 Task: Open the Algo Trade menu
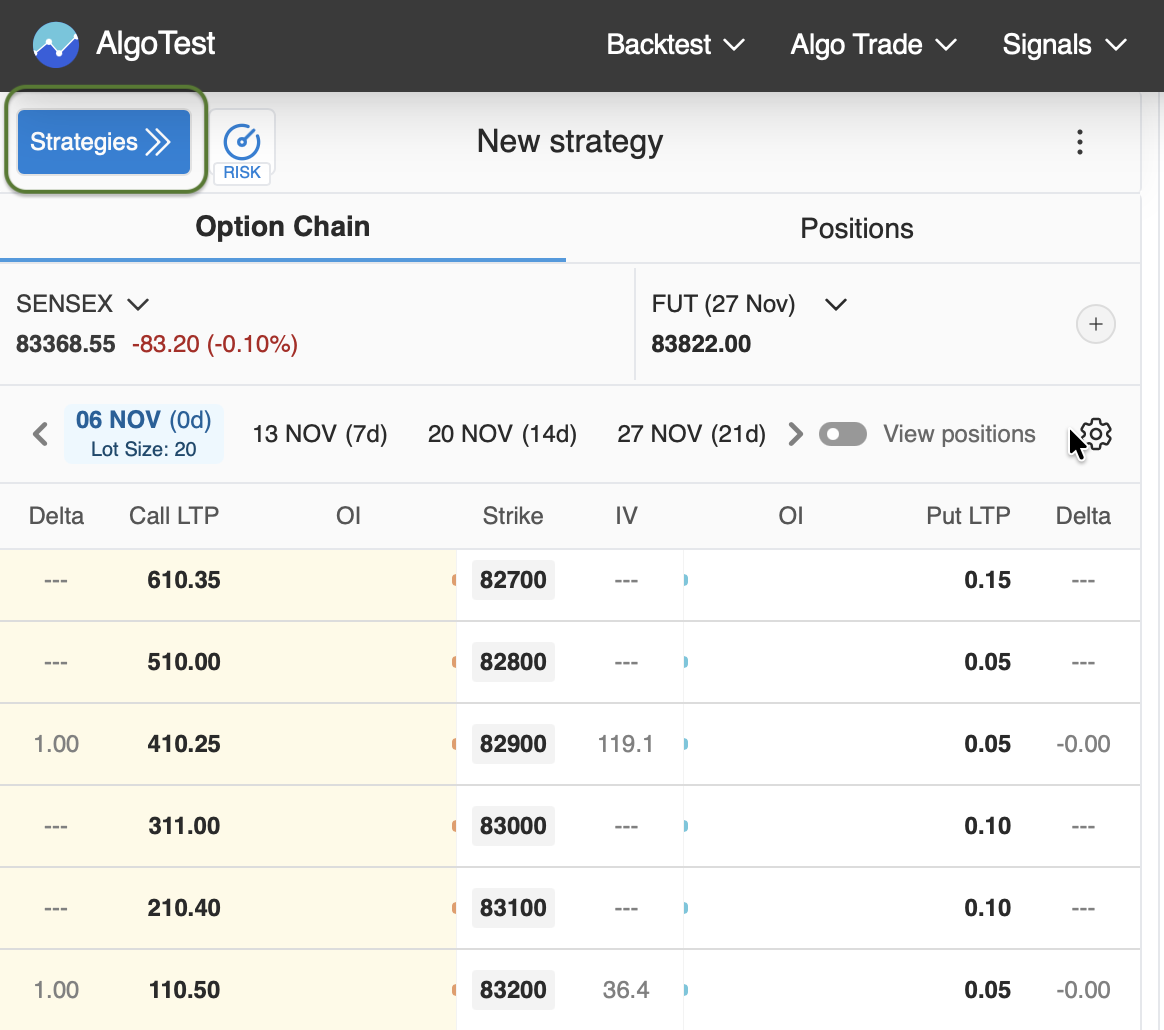click(873, 45)
